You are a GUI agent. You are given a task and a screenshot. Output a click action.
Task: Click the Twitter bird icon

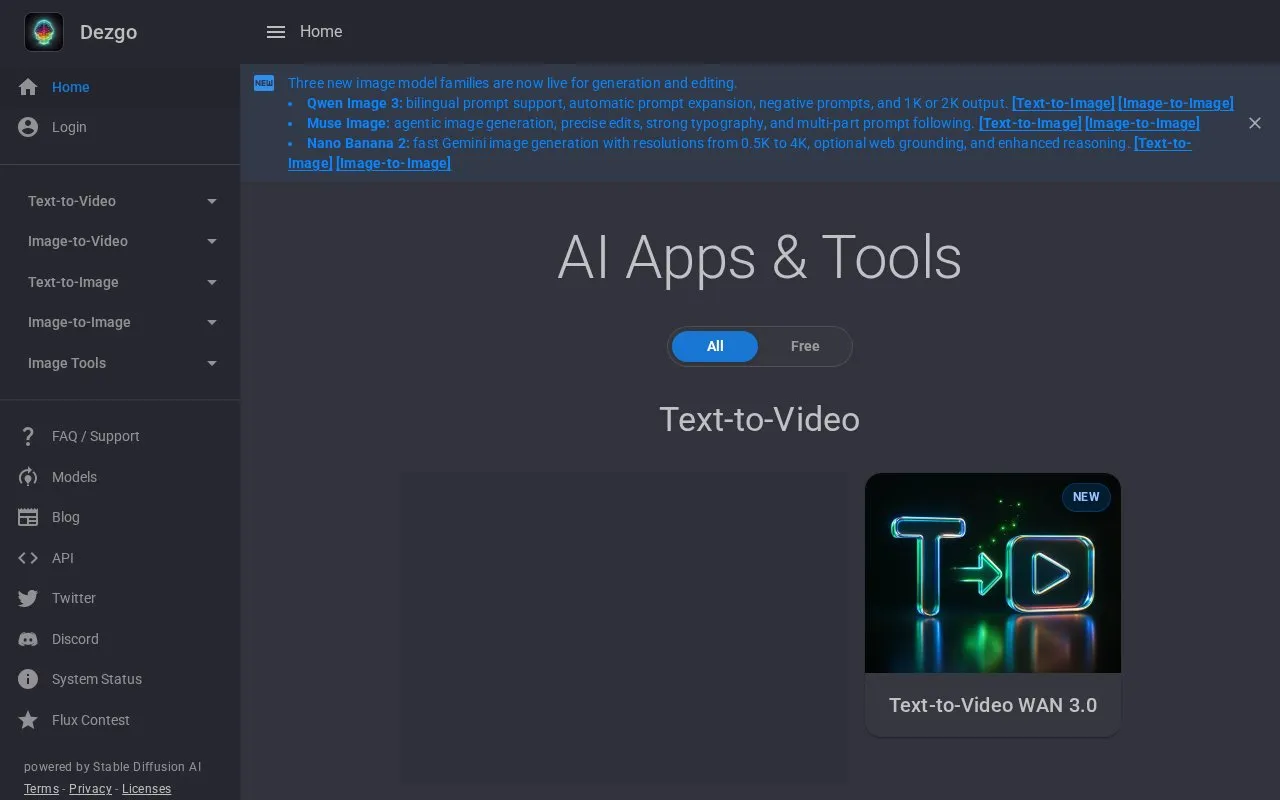tap(28, 598)
